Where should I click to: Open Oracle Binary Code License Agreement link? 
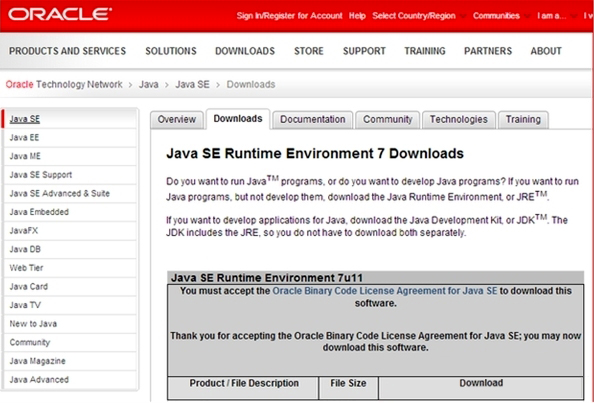(385, 291)
